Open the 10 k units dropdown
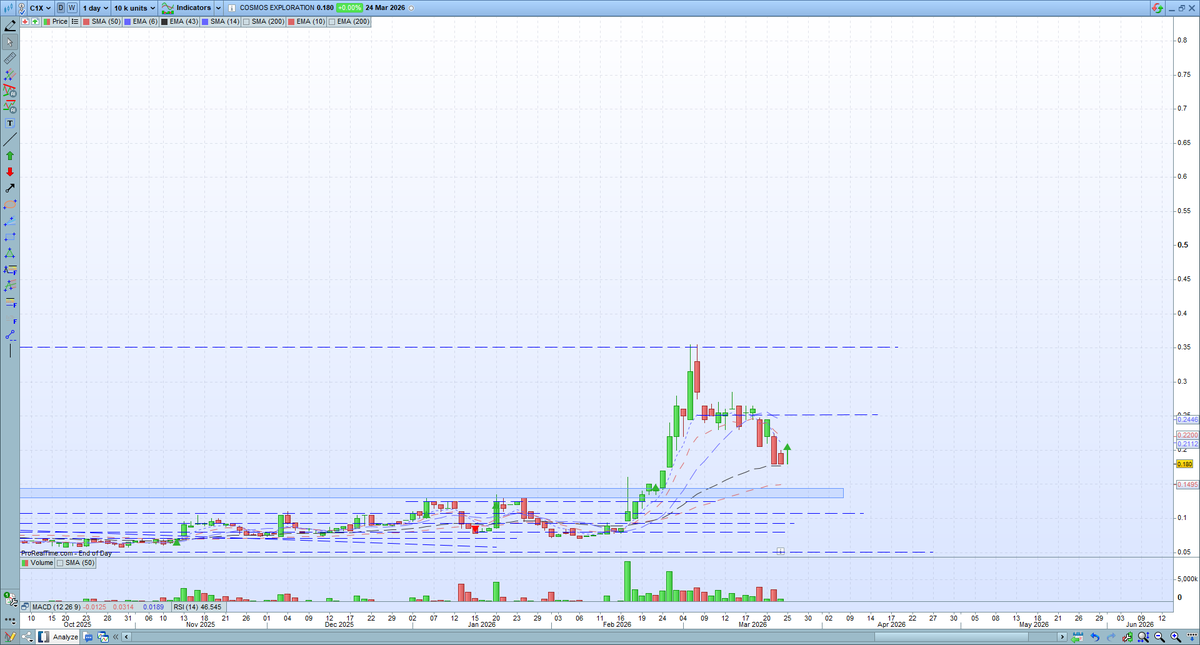Screen dimensions: 1200x645 coord(134,7)
